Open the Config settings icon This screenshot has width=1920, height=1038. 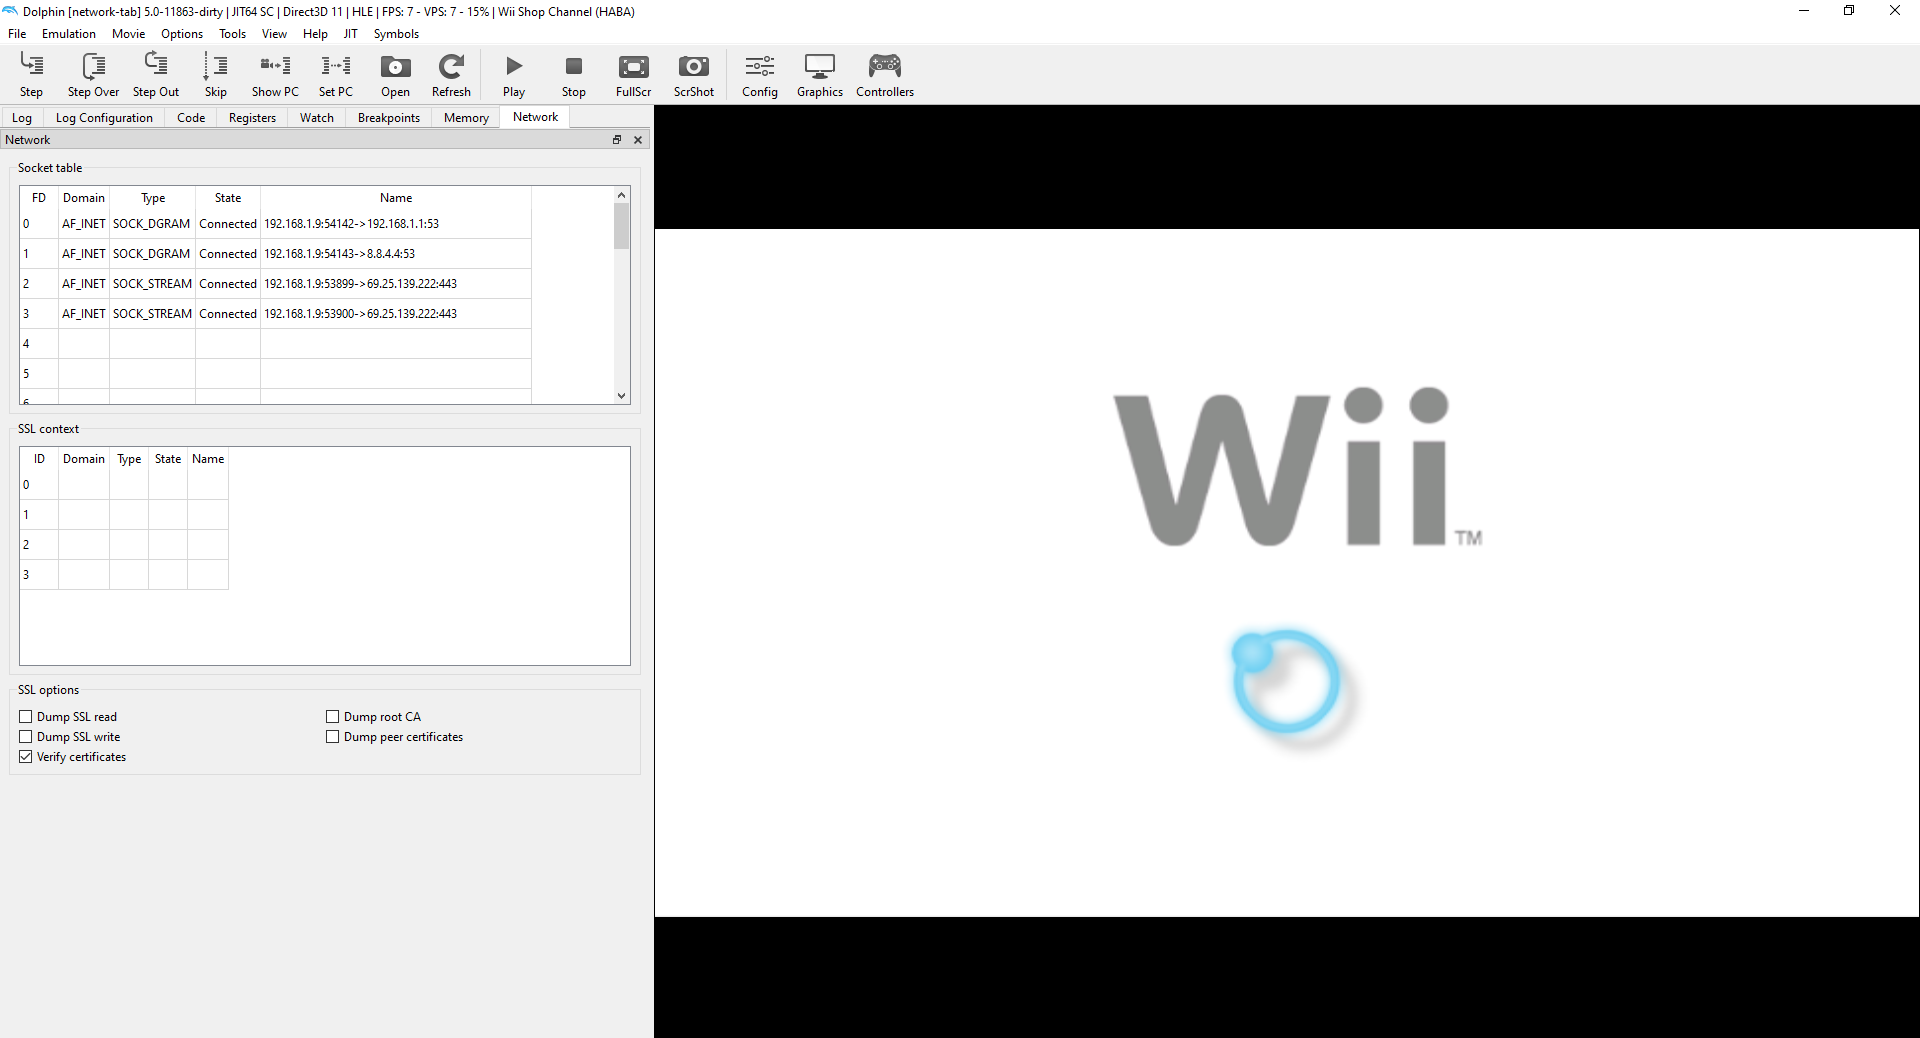pos(760,75)
